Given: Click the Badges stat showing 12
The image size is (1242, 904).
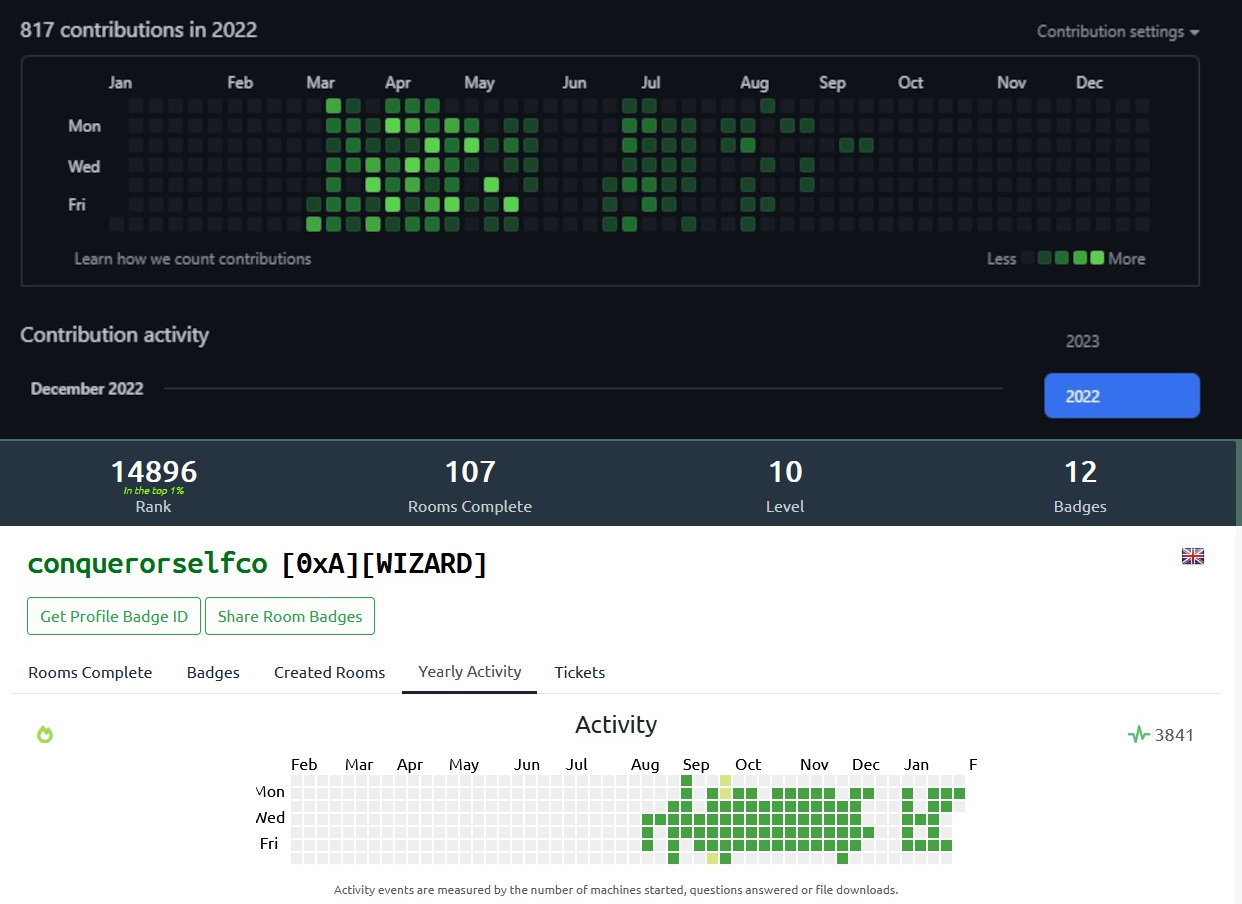Looking at the screenshot, I should [x=1080, y=471].
